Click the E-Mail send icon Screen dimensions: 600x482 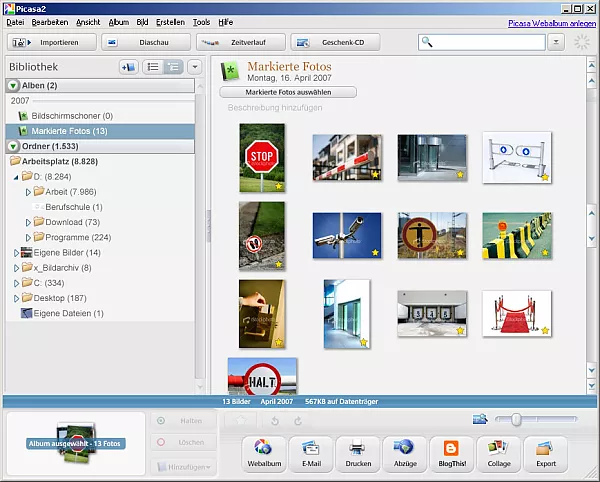pos(309,452)
